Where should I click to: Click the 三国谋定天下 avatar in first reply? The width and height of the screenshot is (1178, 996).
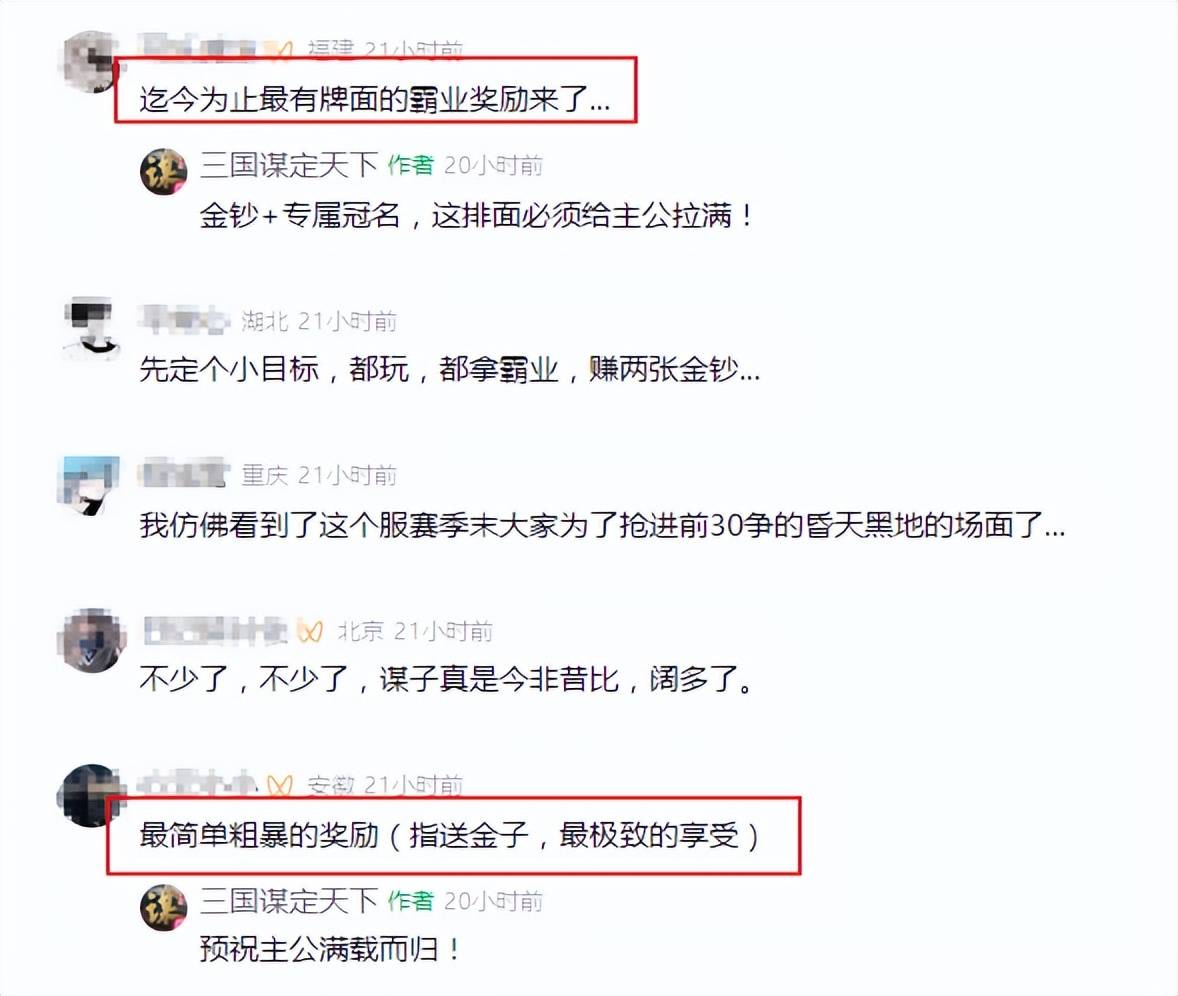(164, 171)
